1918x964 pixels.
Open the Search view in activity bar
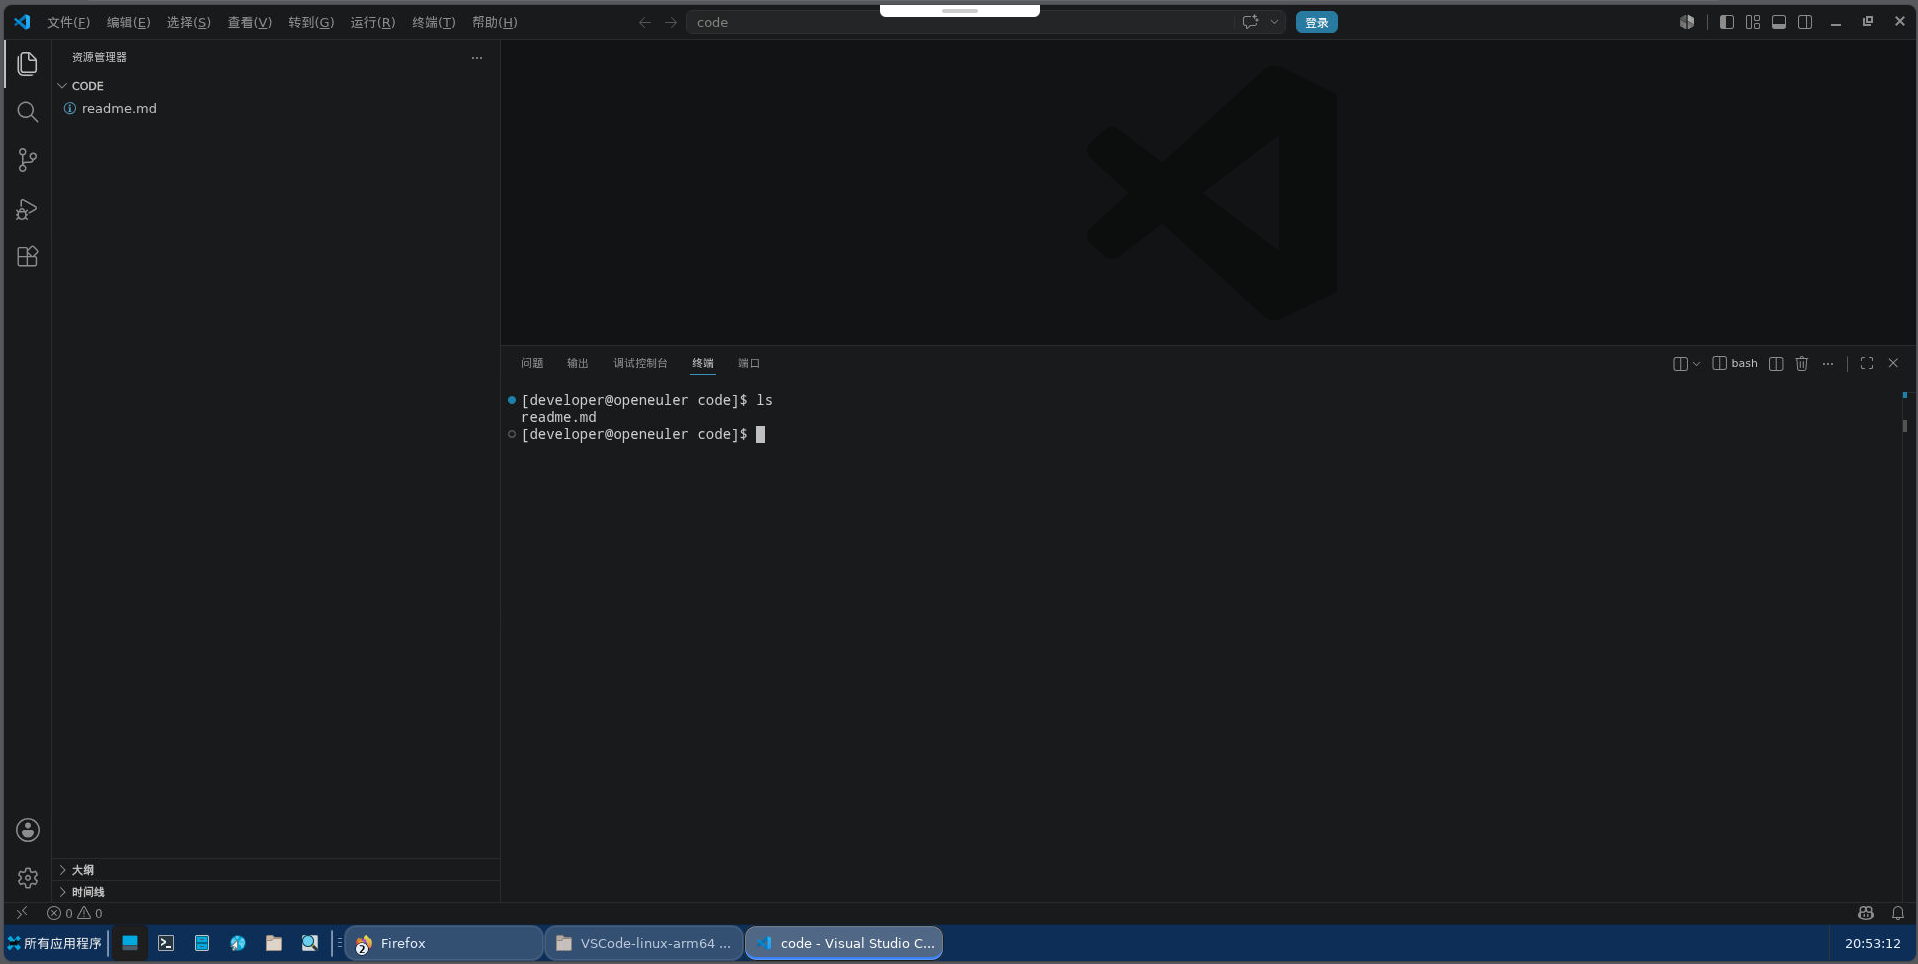(x=28, y=112)
